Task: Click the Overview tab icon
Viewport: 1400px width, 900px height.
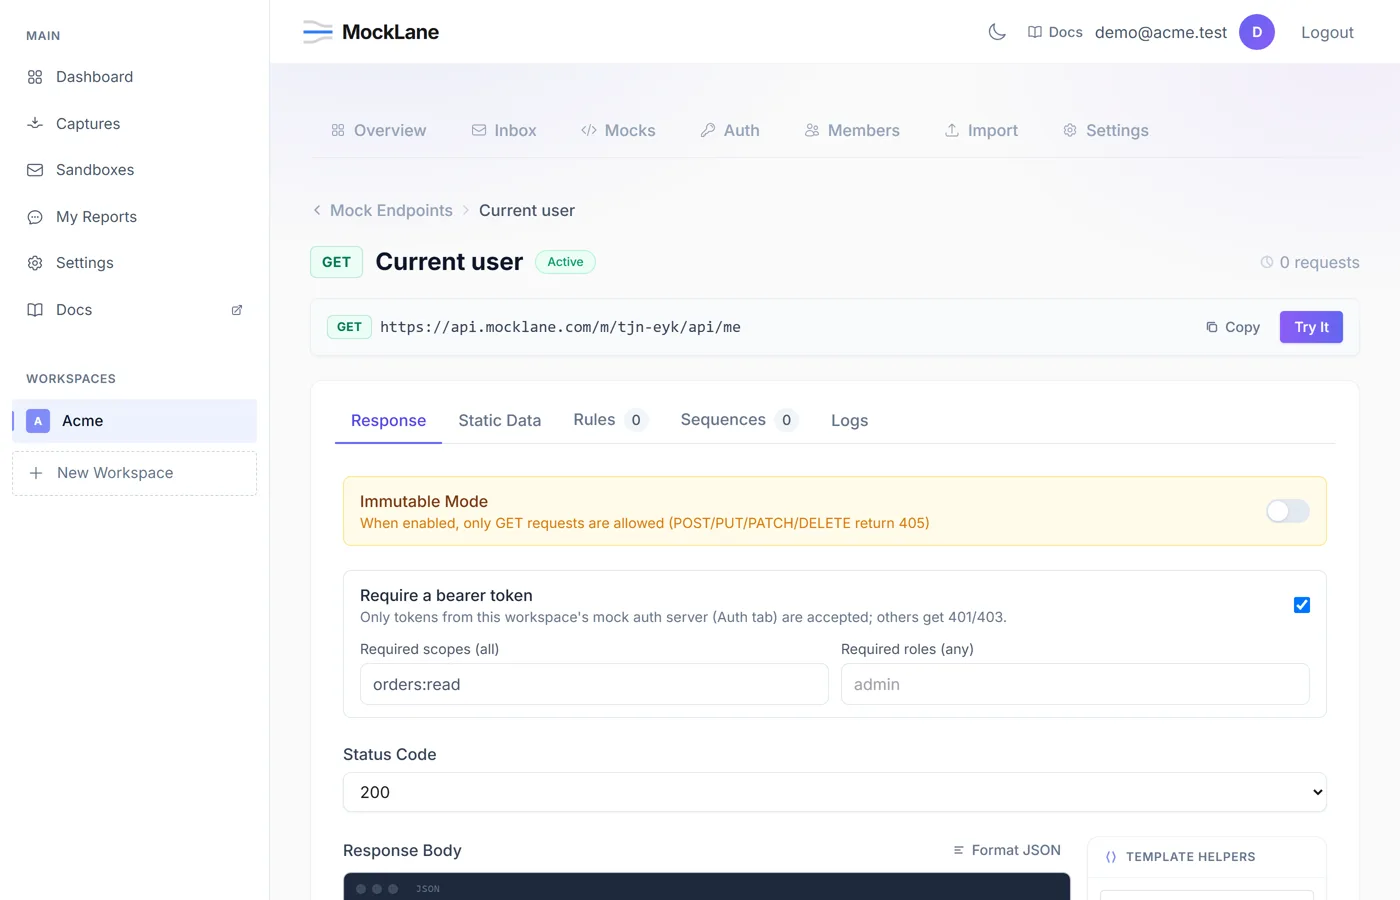Action: [x=338, y=130]
